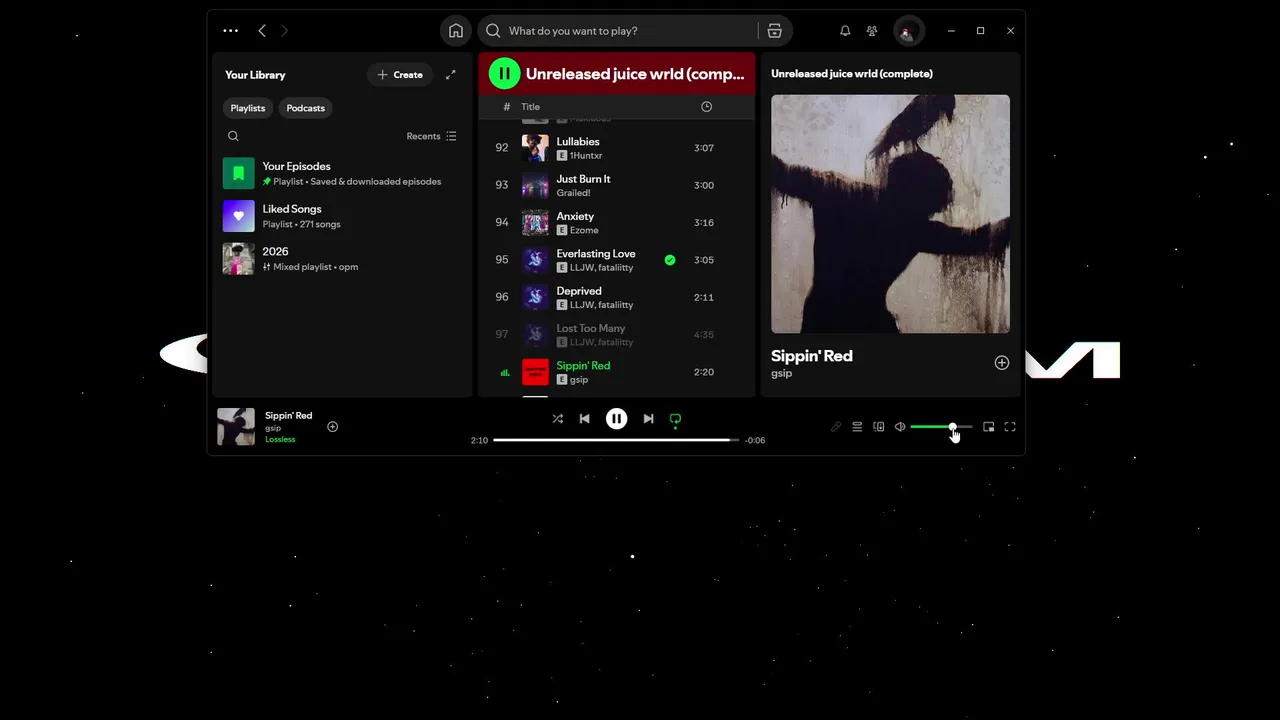Viewport: 1280px width, 720px height.
Task: Click the large album art in Now Playing
Action: pos(890,214)
